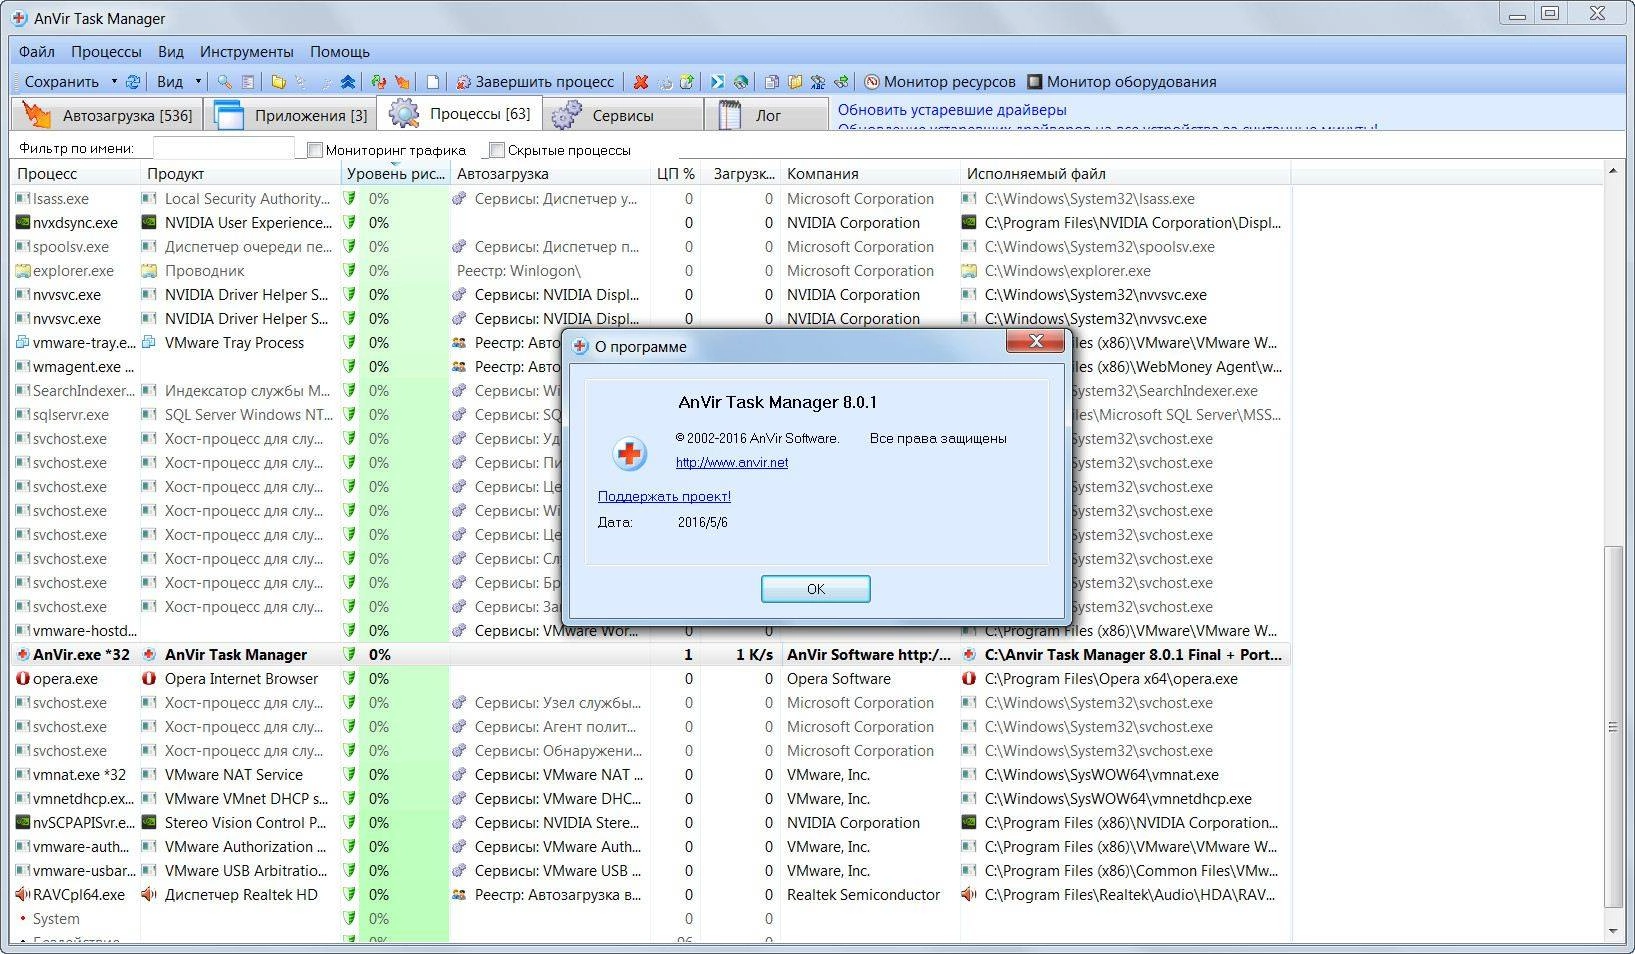Viewport: 1635px width, 954px height.
Task: Sort by the ЦП % column header
Action: (x=675, y=174)
